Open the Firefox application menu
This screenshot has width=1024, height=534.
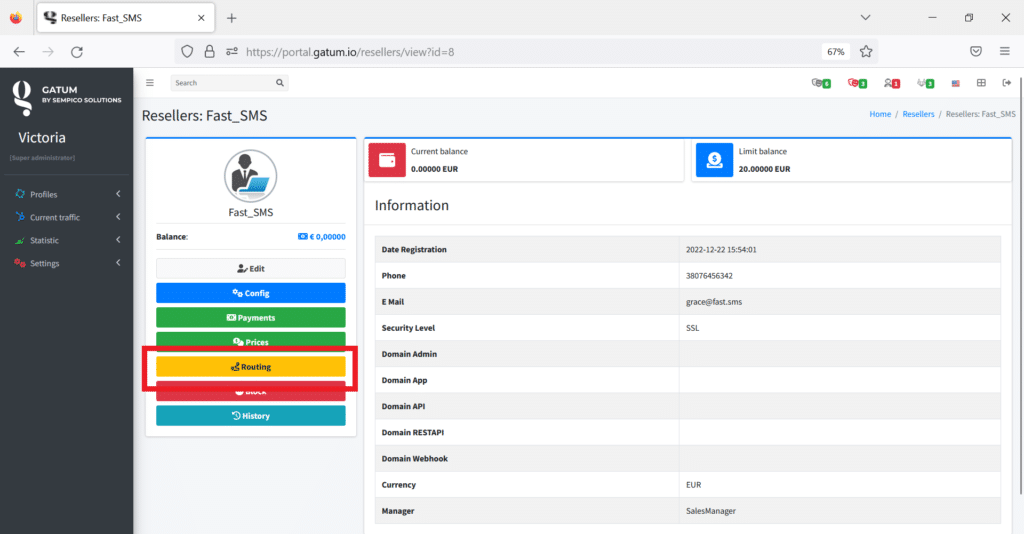click(x=1004, y=52)
